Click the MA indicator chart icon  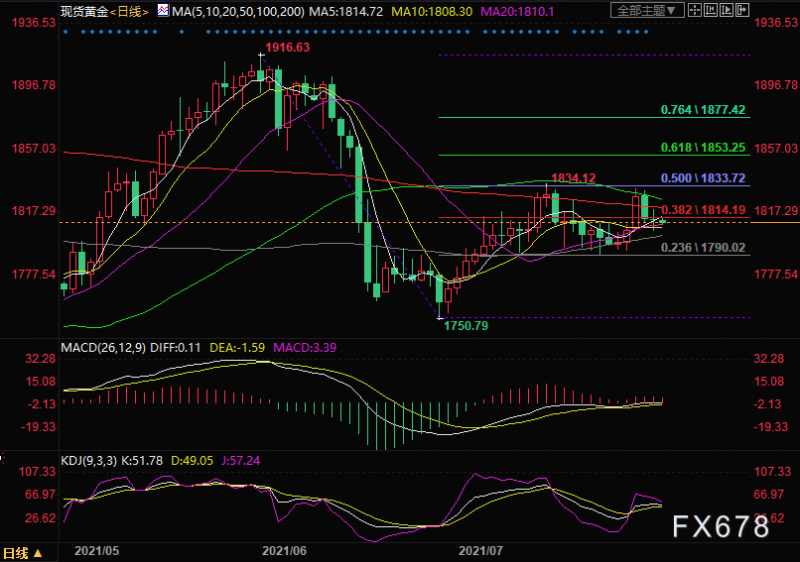[163, 10]
